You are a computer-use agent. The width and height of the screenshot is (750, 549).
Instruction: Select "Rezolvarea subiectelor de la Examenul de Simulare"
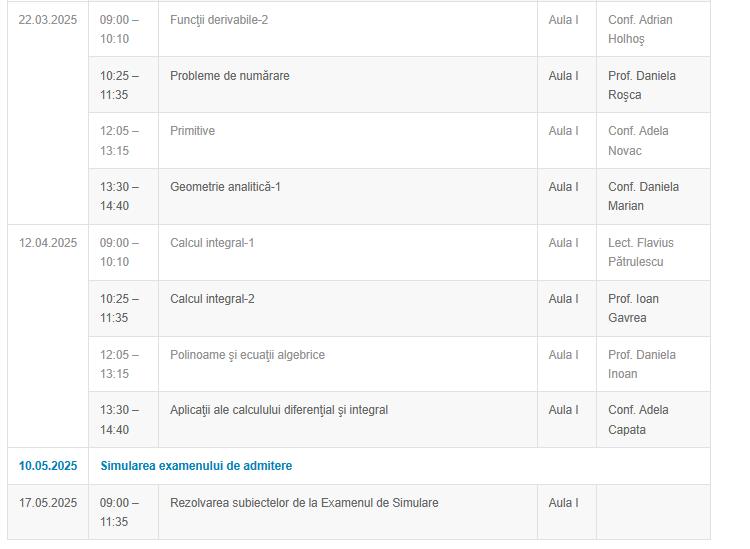pos(304,503)
